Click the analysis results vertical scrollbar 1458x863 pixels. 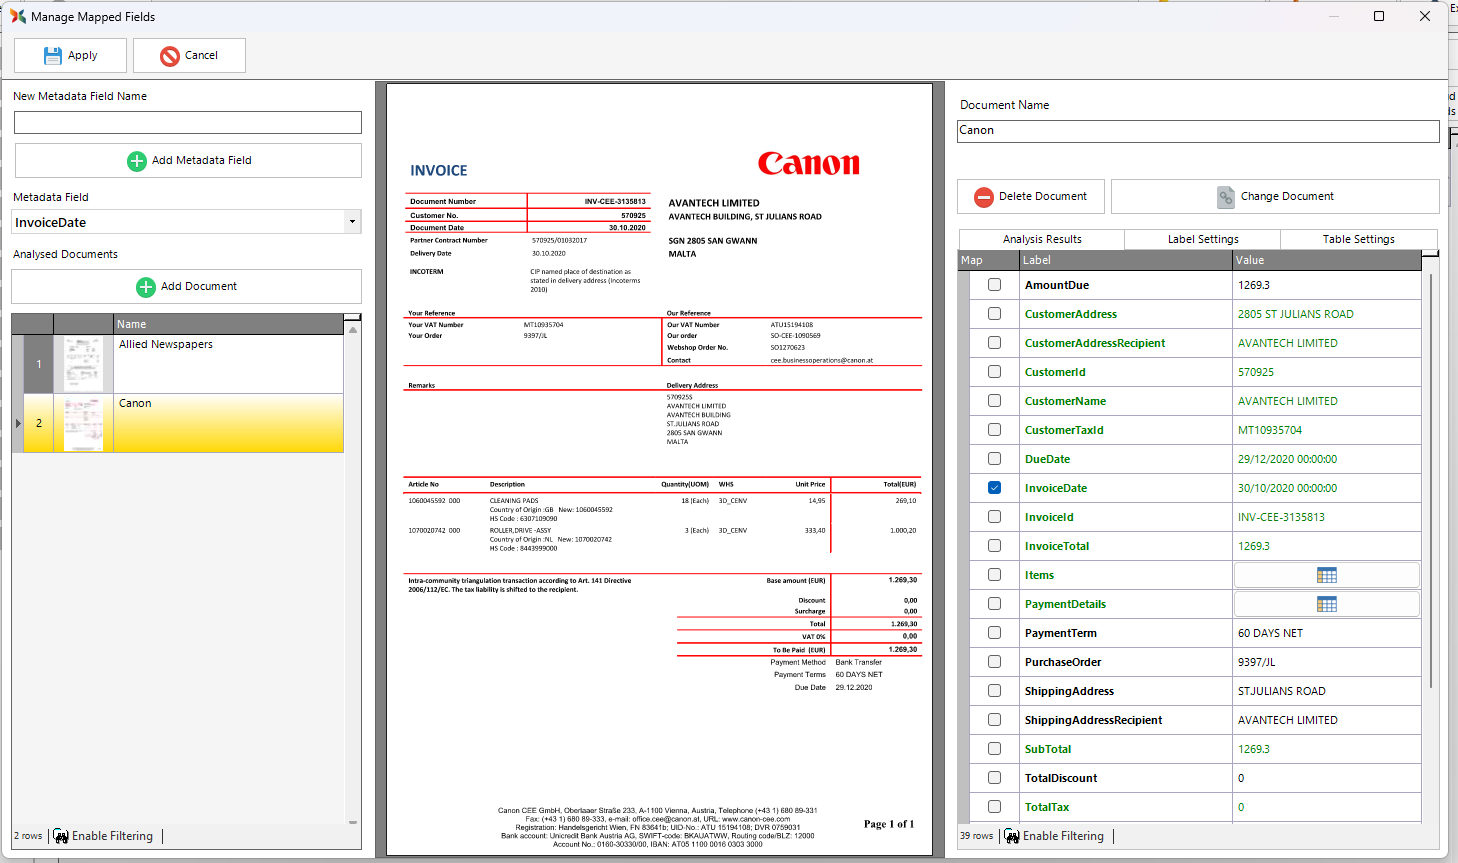click(x=1431, y=480)
